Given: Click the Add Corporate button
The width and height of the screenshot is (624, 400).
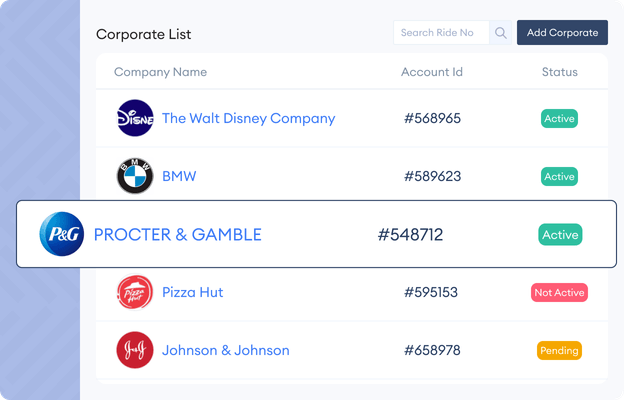Looking at the screenshot, I should 562,33.
